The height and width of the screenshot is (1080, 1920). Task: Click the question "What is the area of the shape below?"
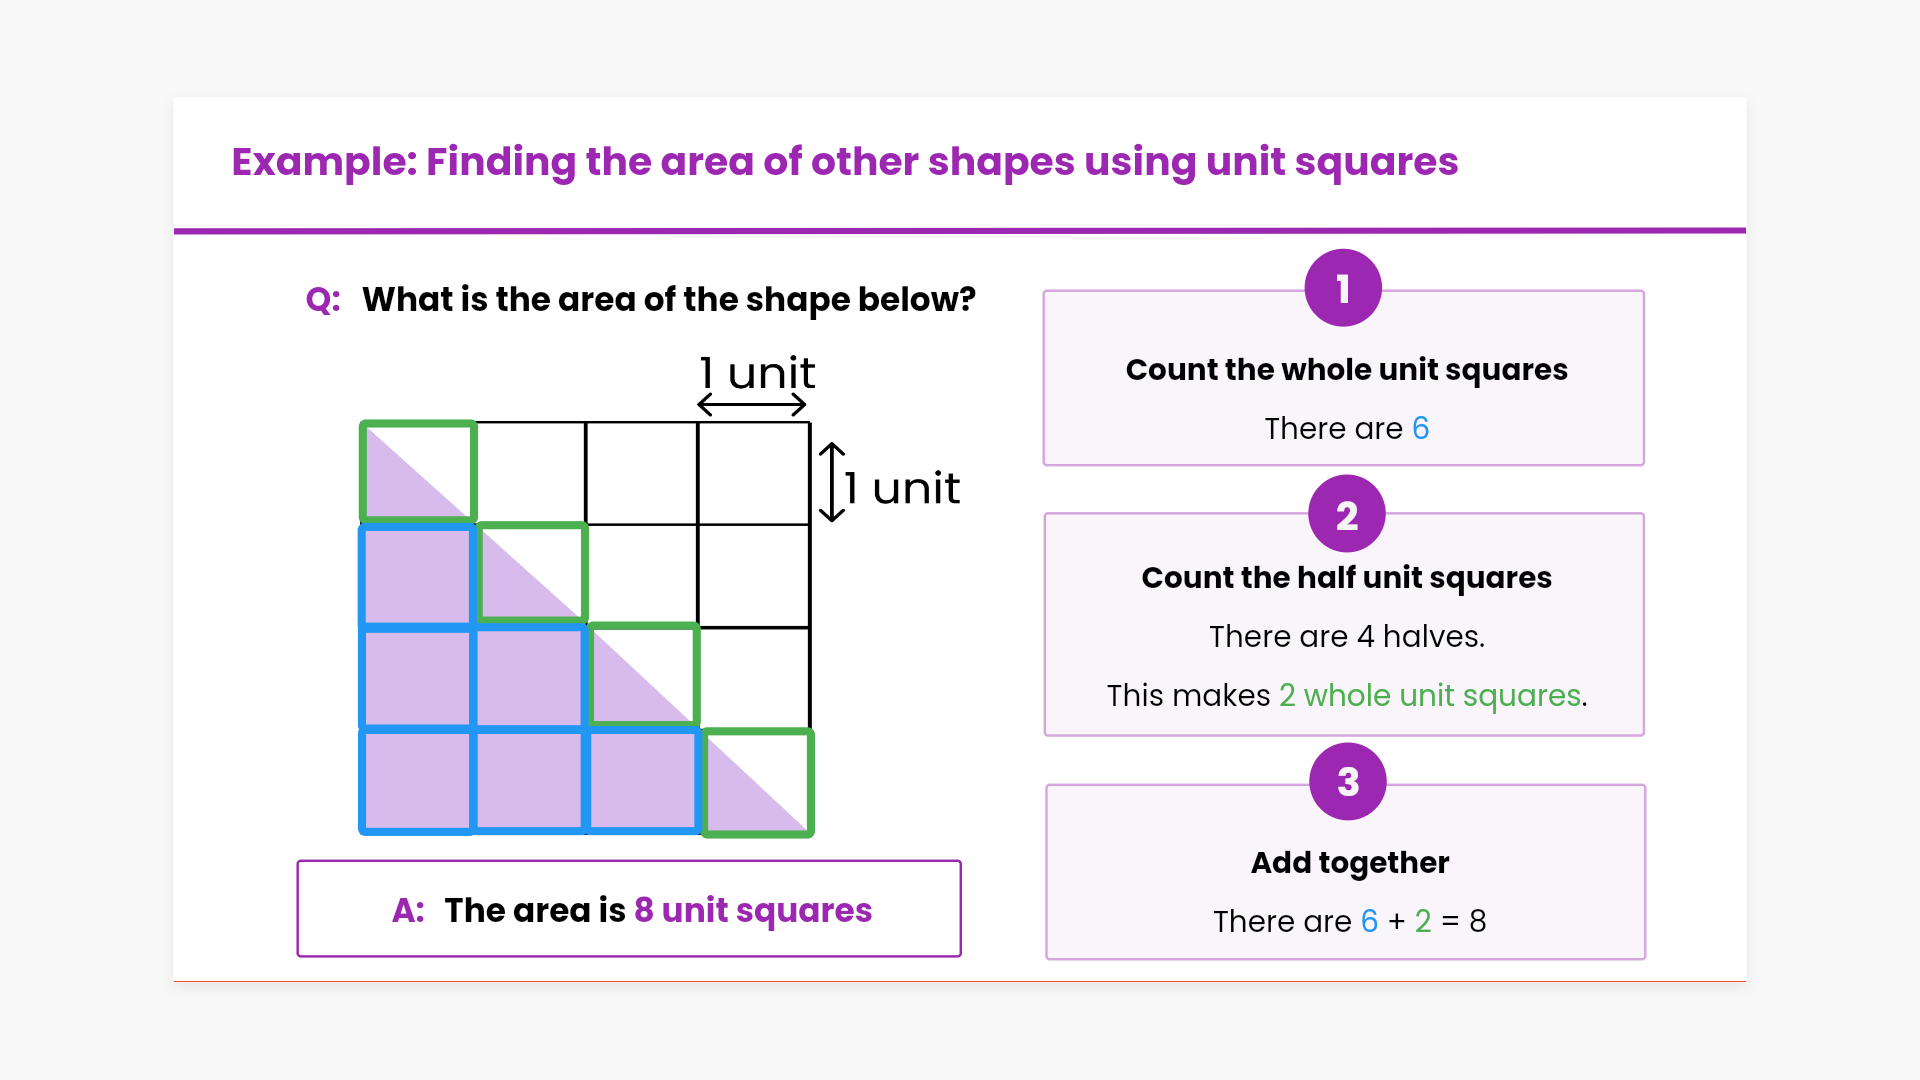click(x=668, y=300)
